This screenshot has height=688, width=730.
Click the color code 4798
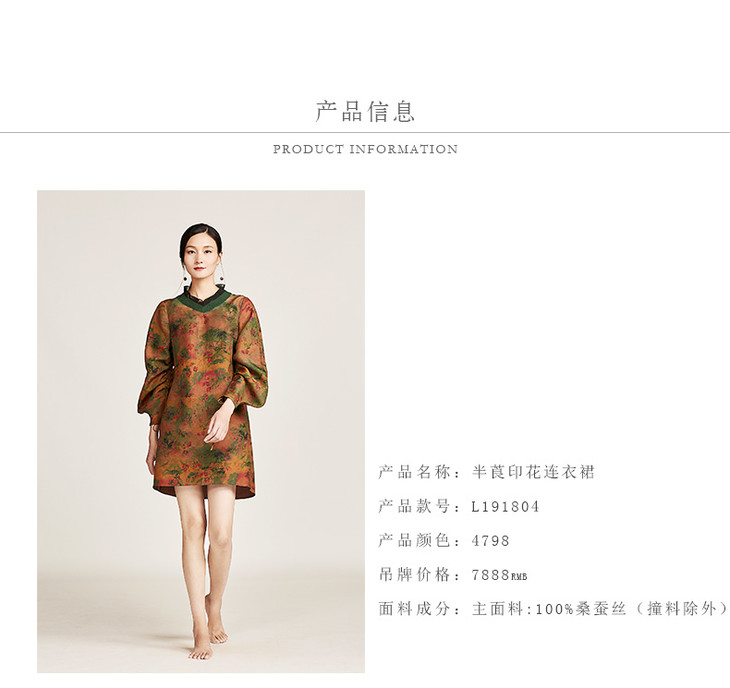click(491, 541)
